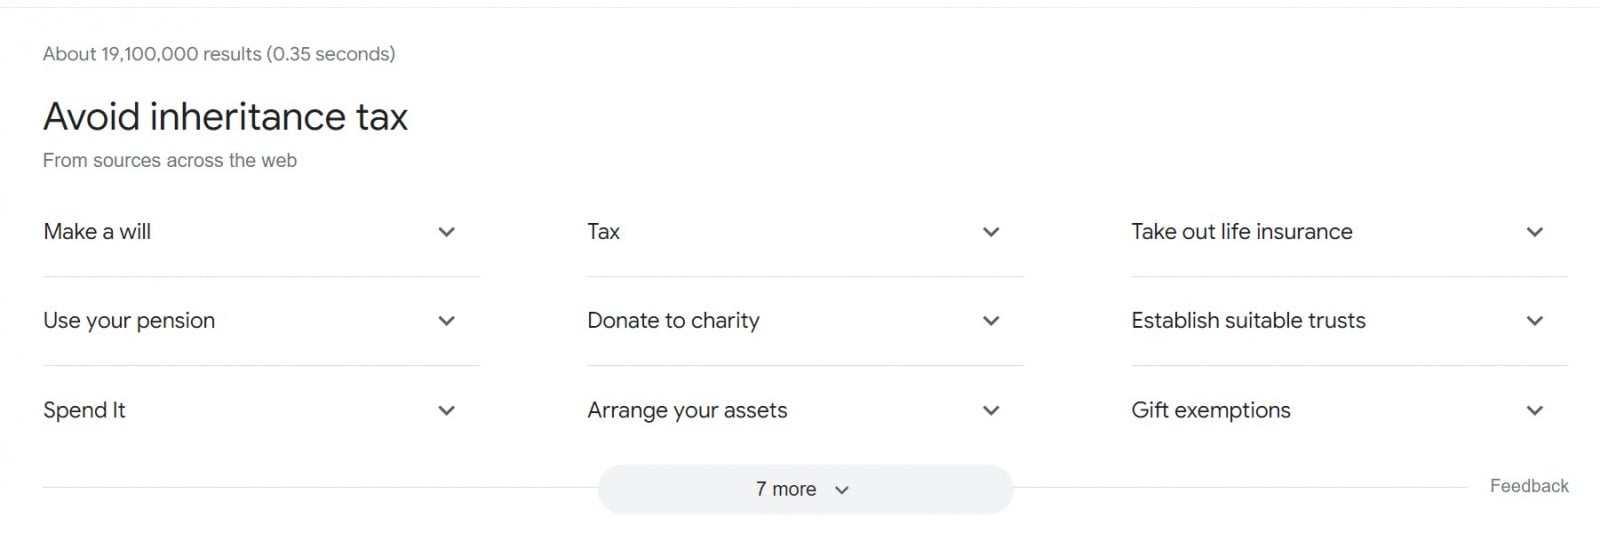
Task: Expand the Establish suitable trusts entry
Action: pyautogui.click(x=1349, y=321)
